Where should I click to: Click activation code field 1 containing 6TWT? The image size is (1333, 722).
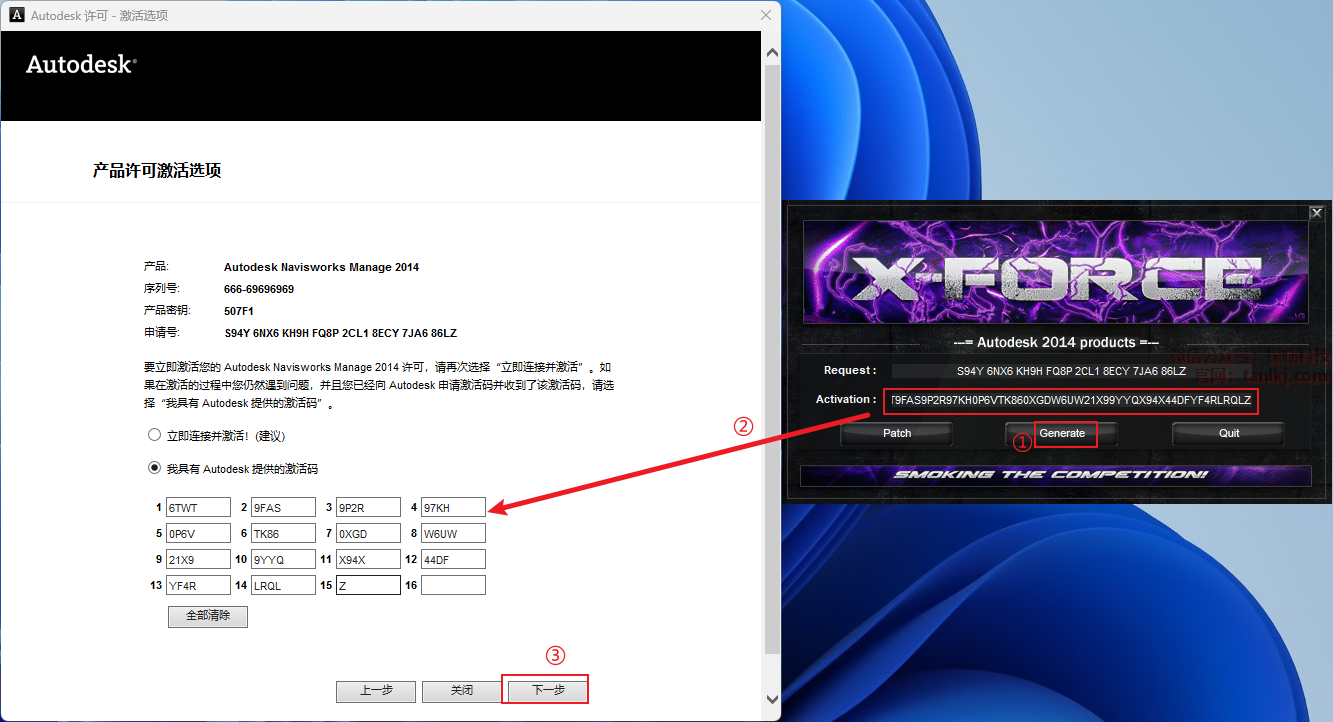tap(198, 507)
